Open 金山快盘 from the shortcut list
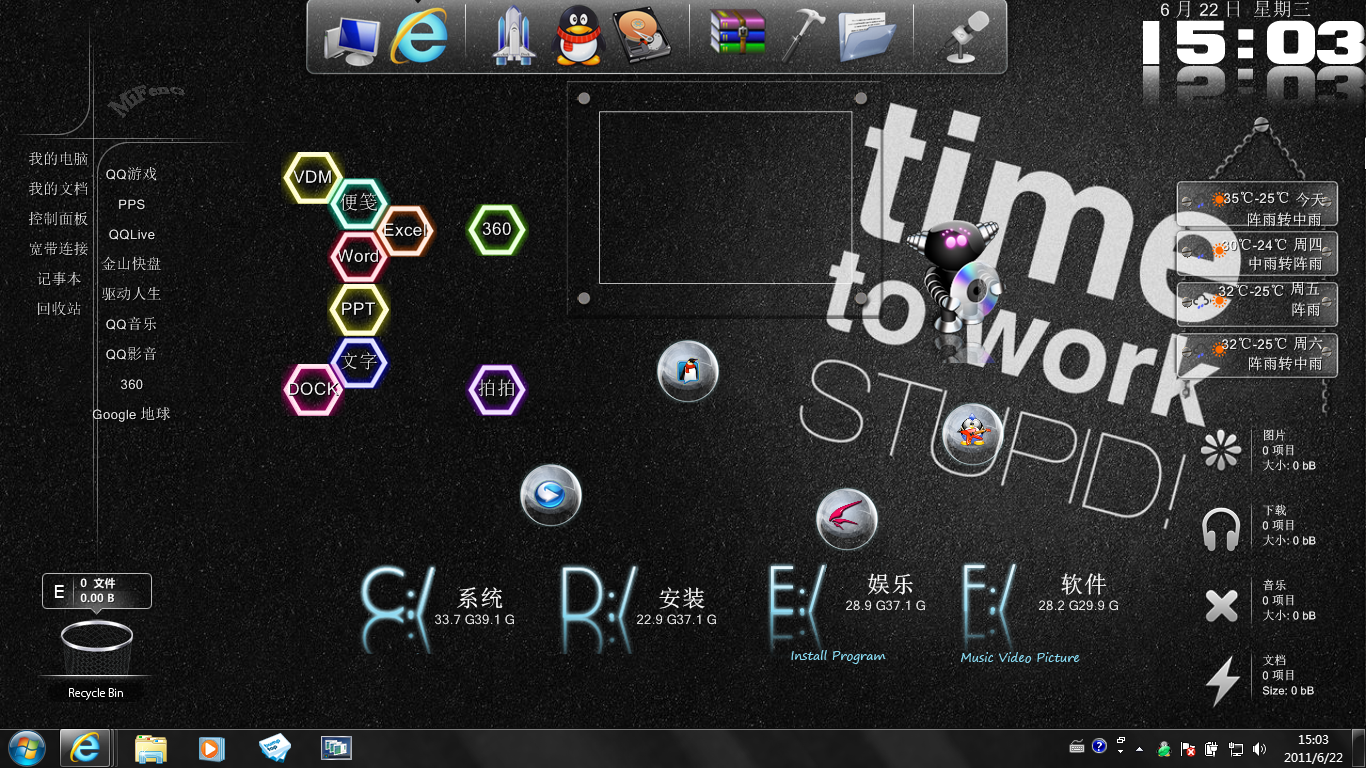The image size is (1366, 768). tap(131, 264)
